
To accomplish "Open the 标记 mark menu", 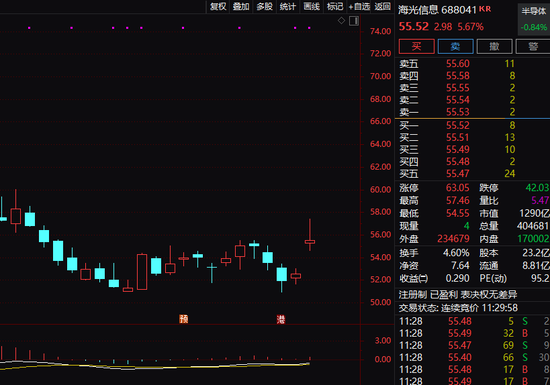I will pos(335,6).
